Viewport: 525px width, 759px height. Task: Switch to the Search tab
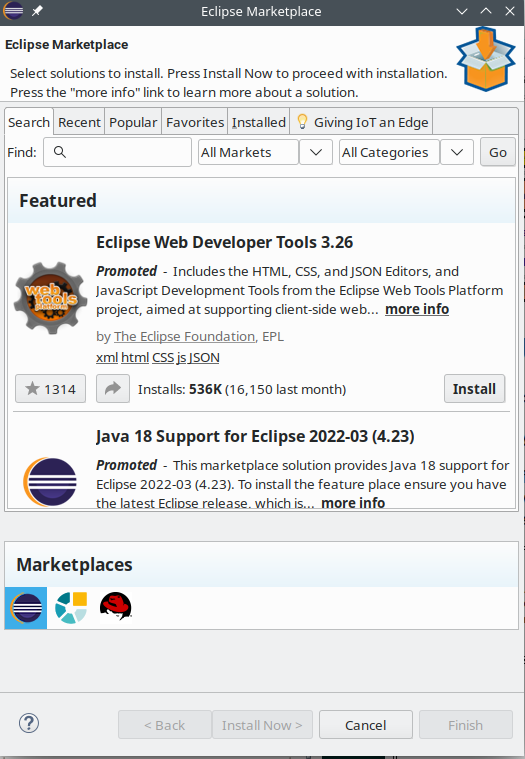(x=29, y=122)
